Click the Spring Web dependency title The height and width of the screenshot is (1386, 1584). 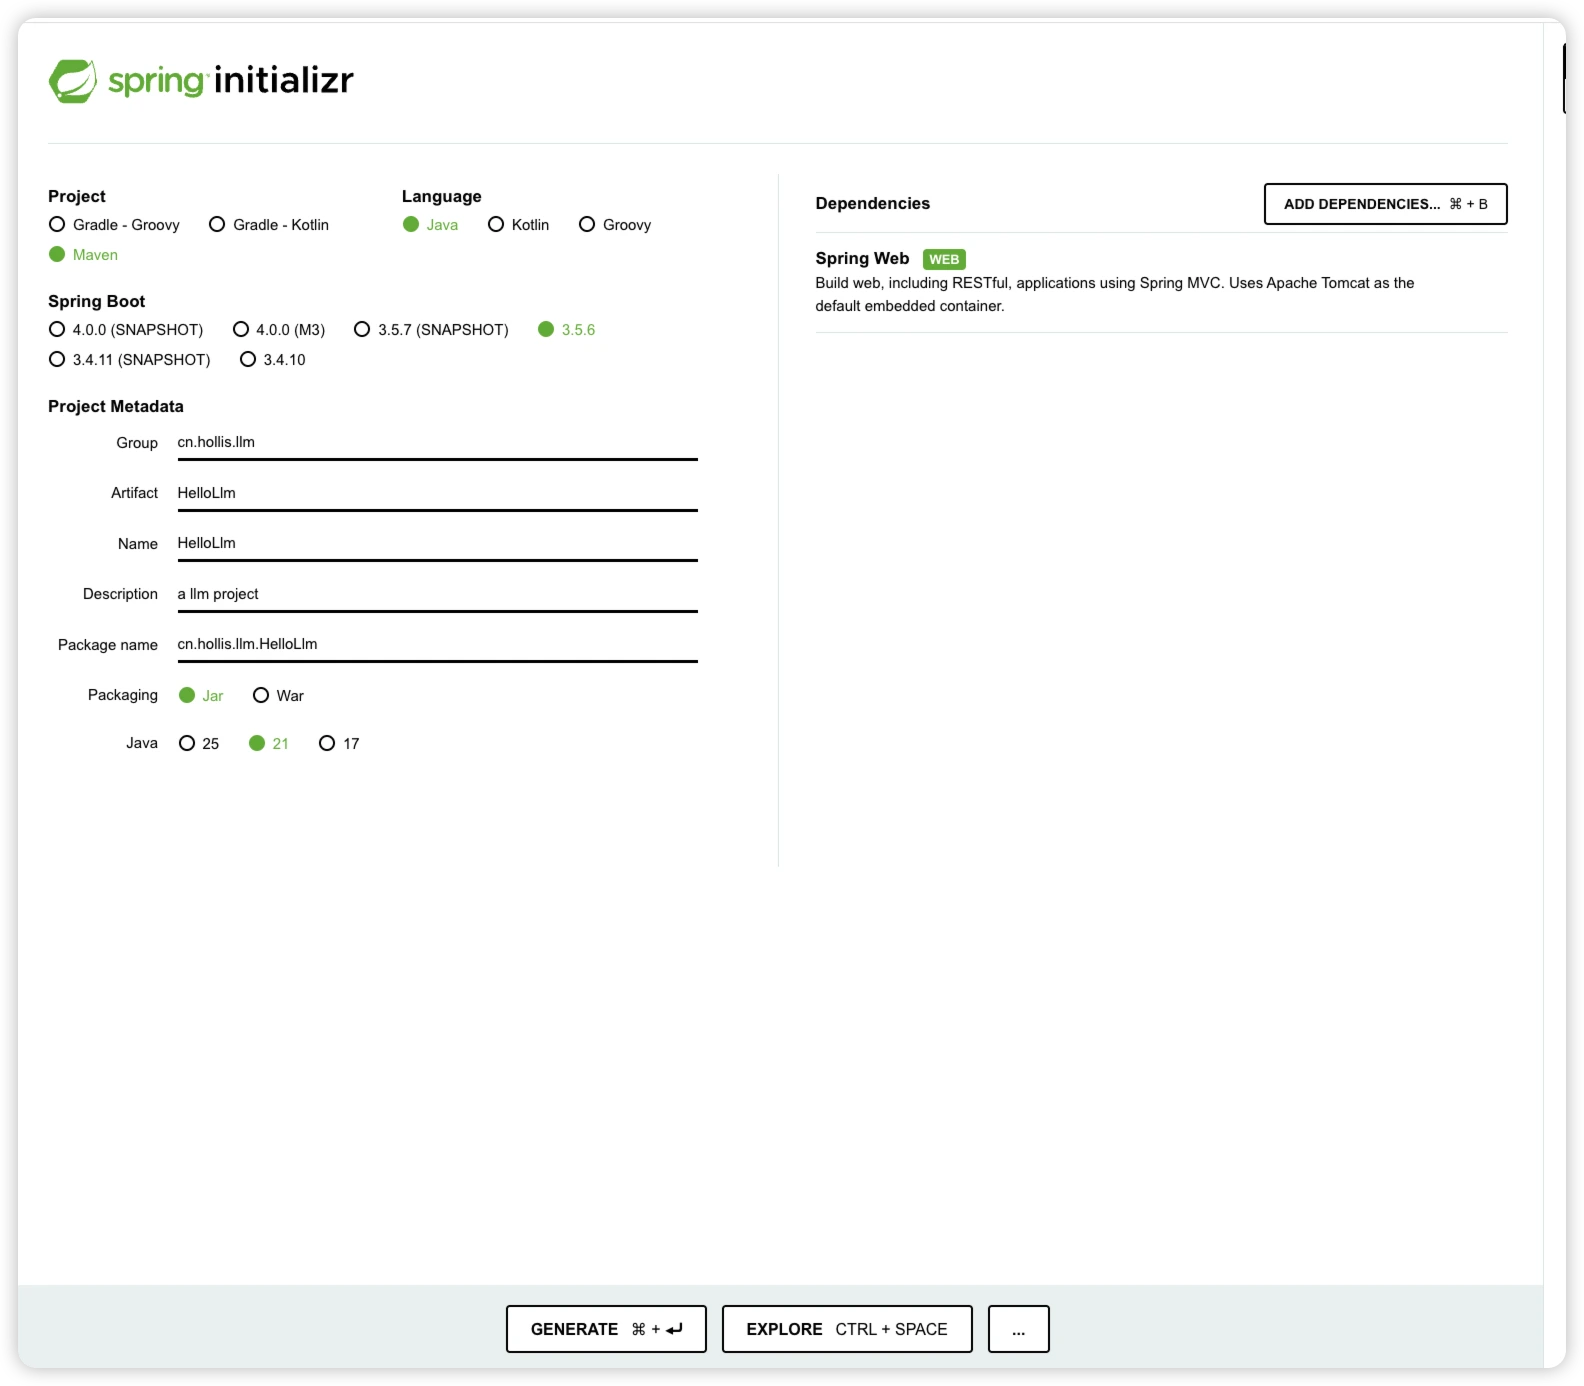click(x=862, y=259)
